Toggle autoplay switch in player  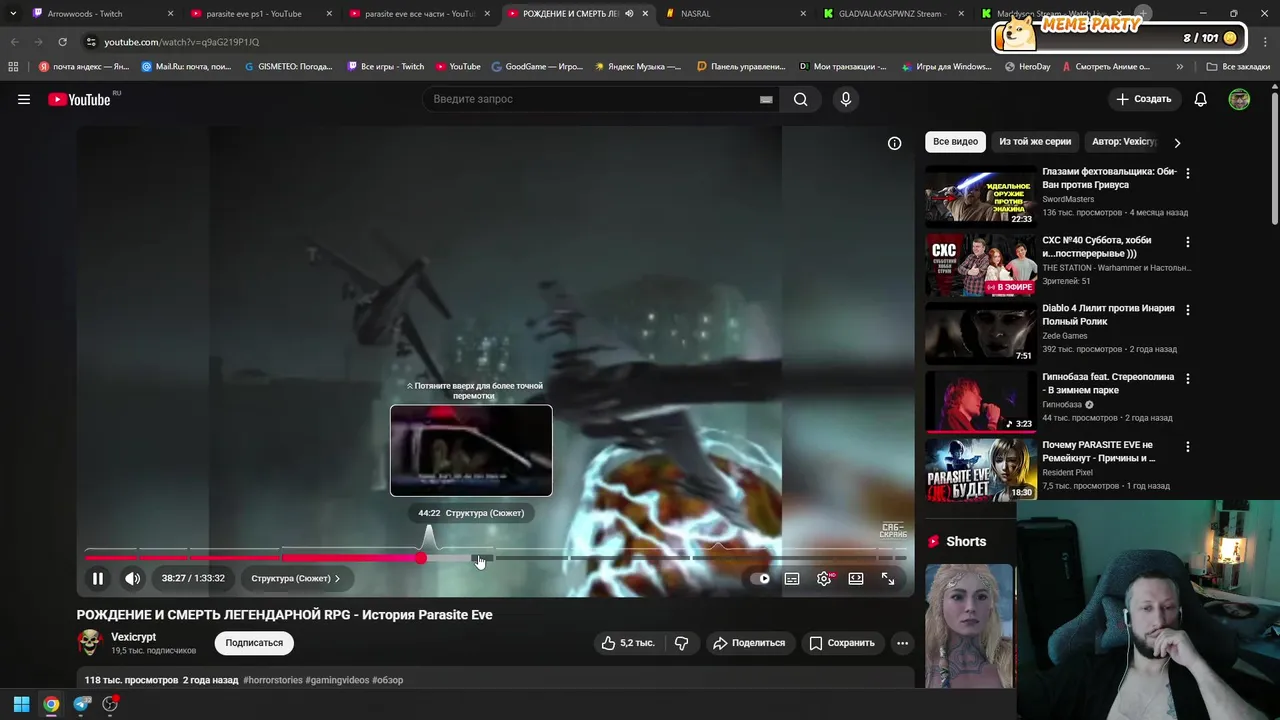761,578
